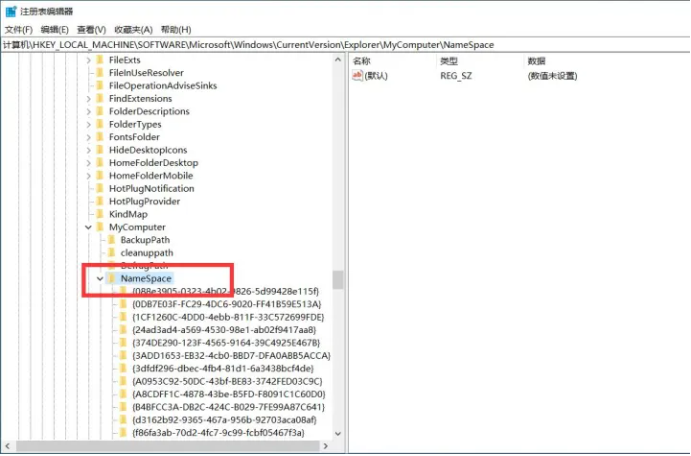Expand the FolderTypes key arrow
This screenshot has height=456, width=691.
pos(89,124)
